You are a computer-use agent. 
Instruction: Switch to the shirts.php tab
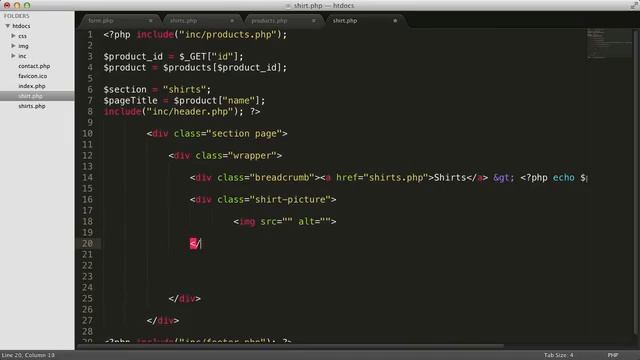(x=184, y=20)
